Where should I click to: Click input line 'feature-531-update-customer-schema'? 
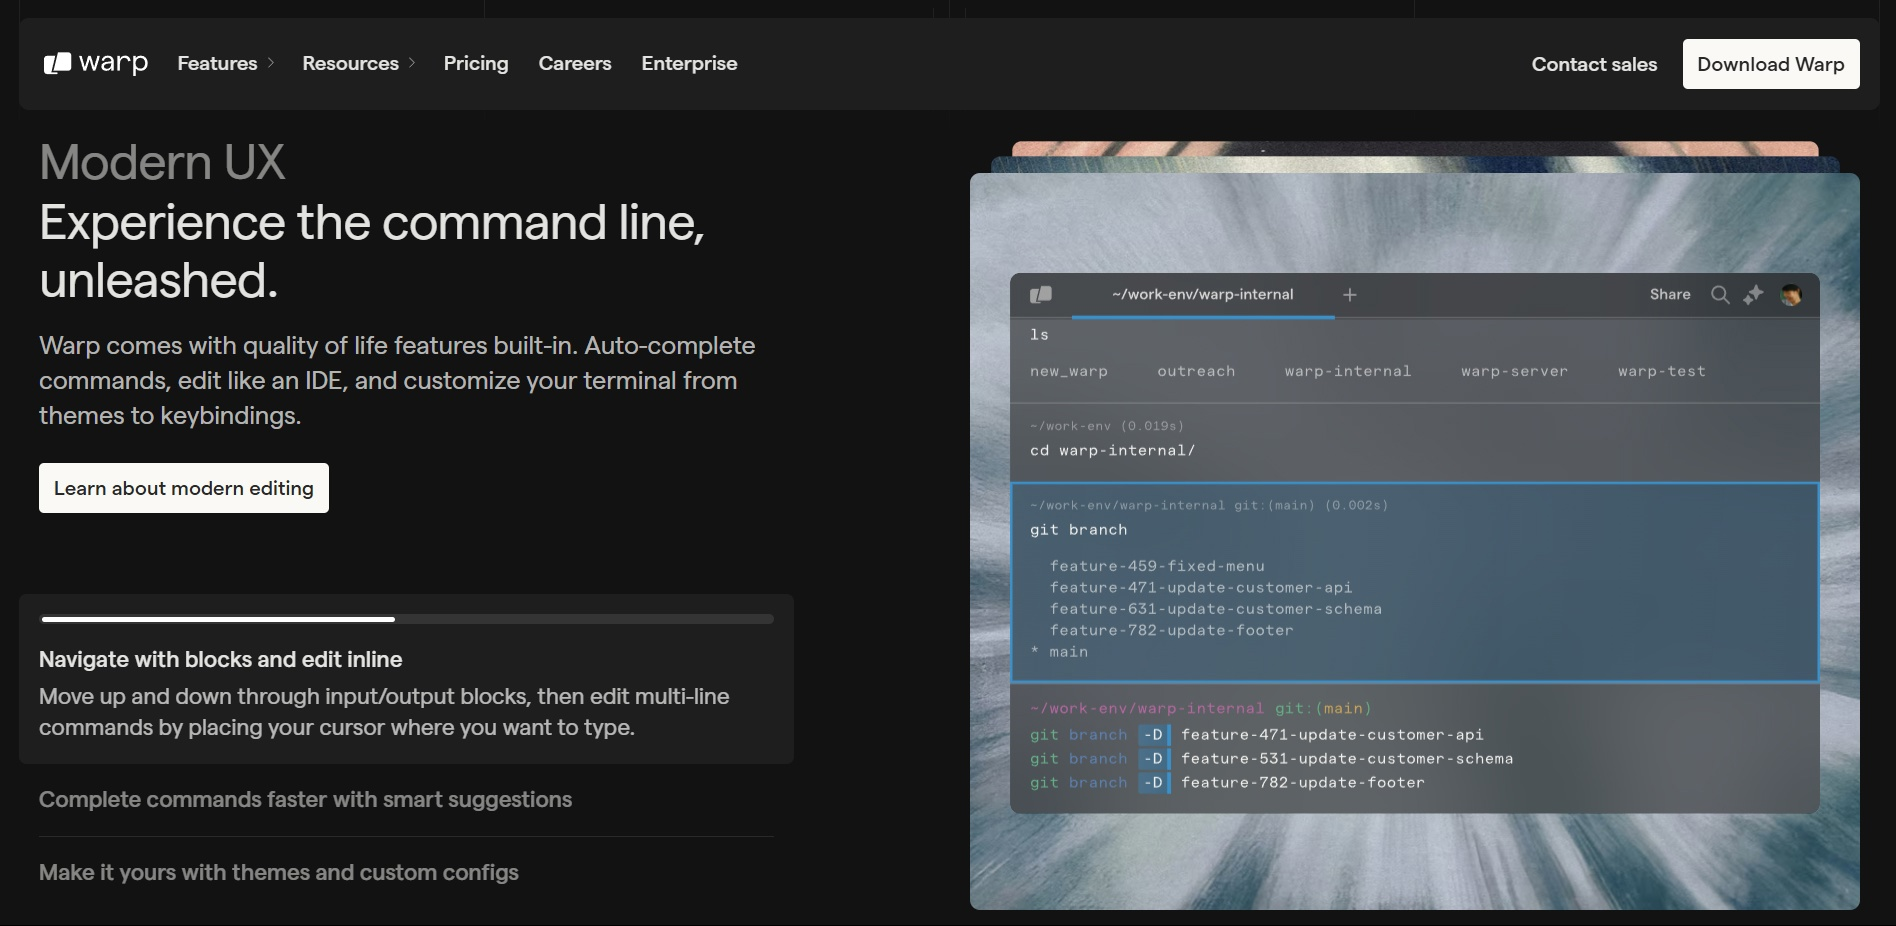(x=1347, y=758)
